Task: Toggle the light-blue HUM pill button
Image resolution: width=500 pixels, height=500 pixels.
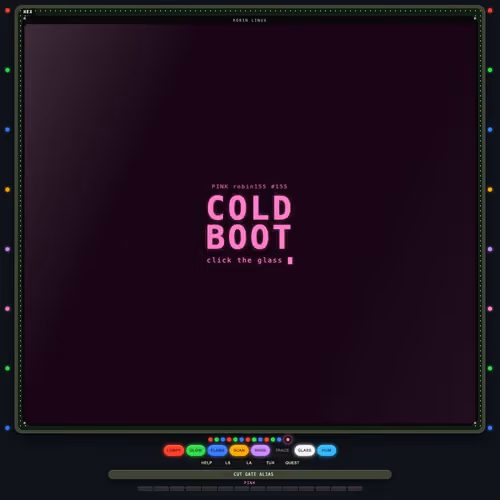Action: coord(326,450)
